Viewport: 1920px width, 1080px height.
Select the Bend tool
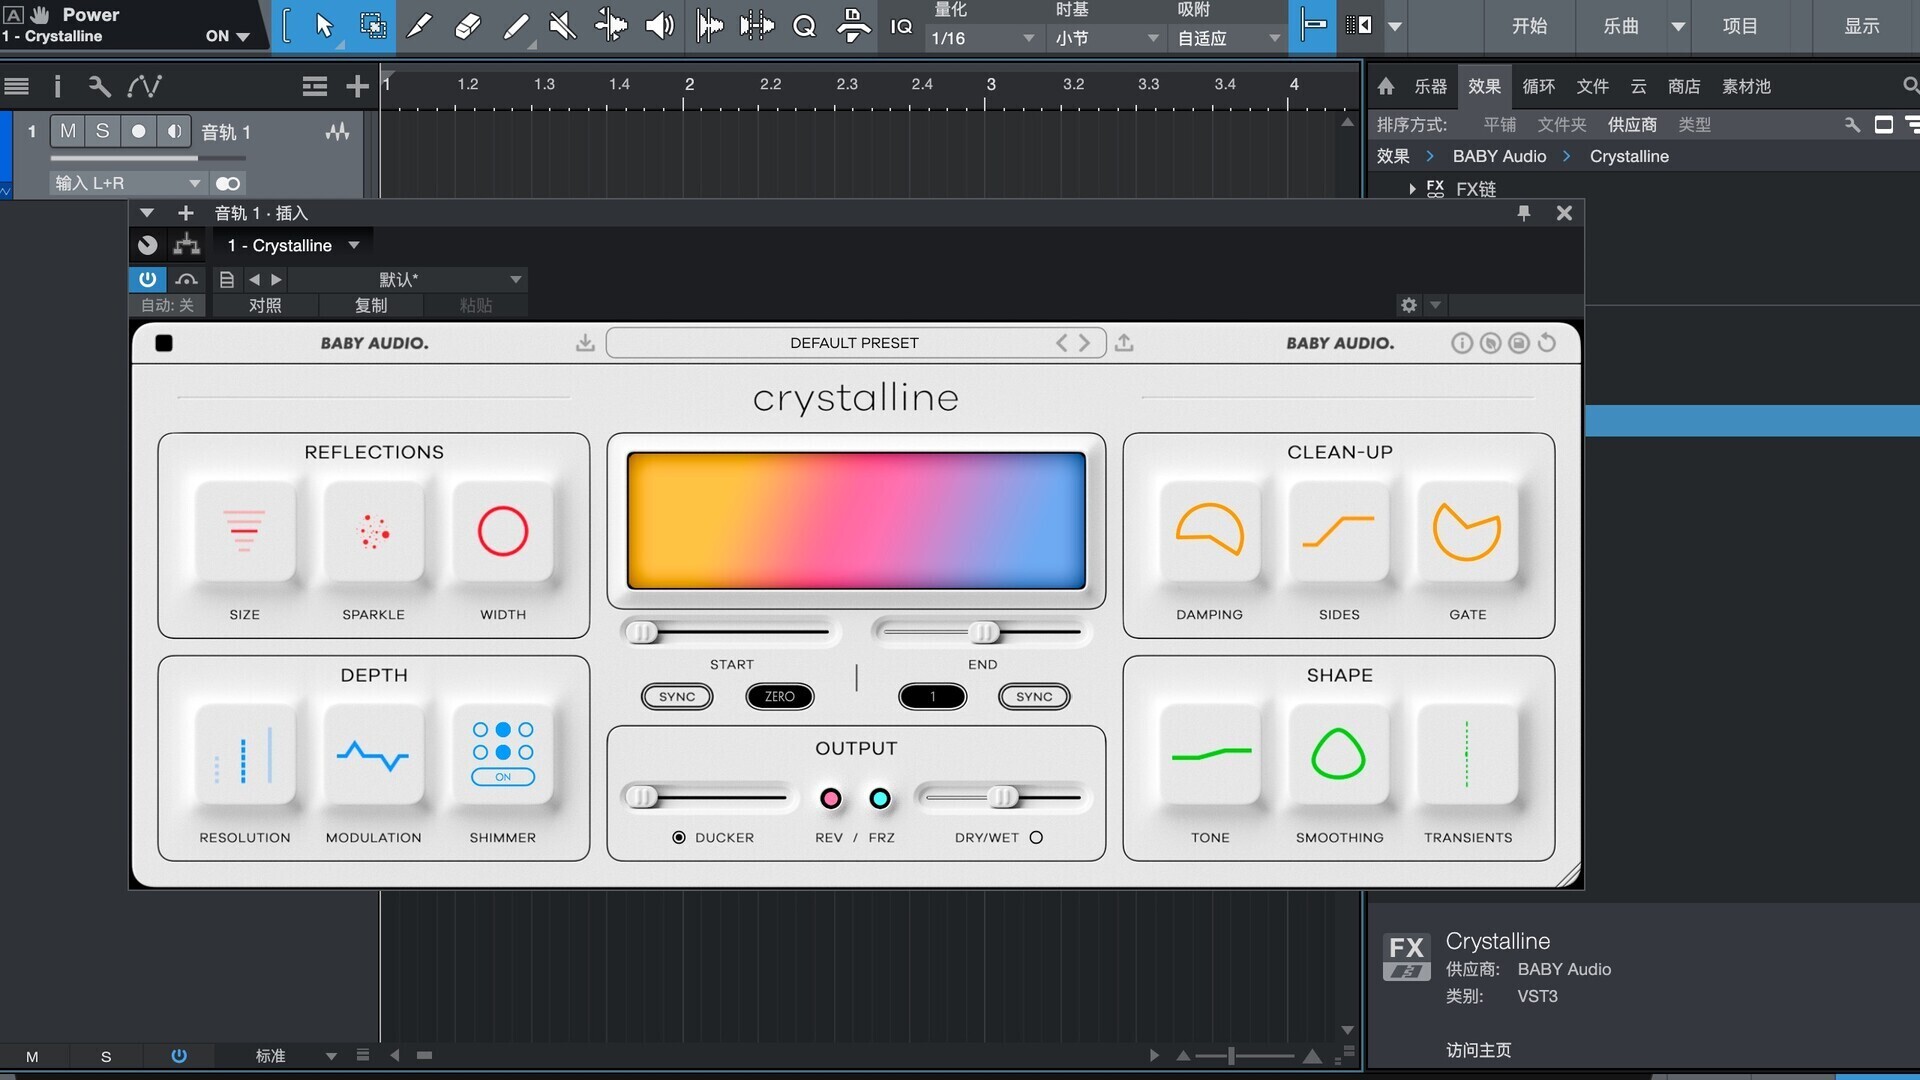(x=611, y=25)
